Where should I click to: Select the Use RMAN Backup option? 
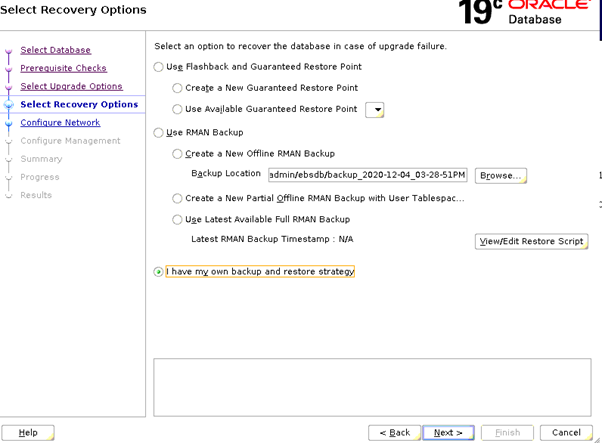pyautogui.click(x=159, y=133)
